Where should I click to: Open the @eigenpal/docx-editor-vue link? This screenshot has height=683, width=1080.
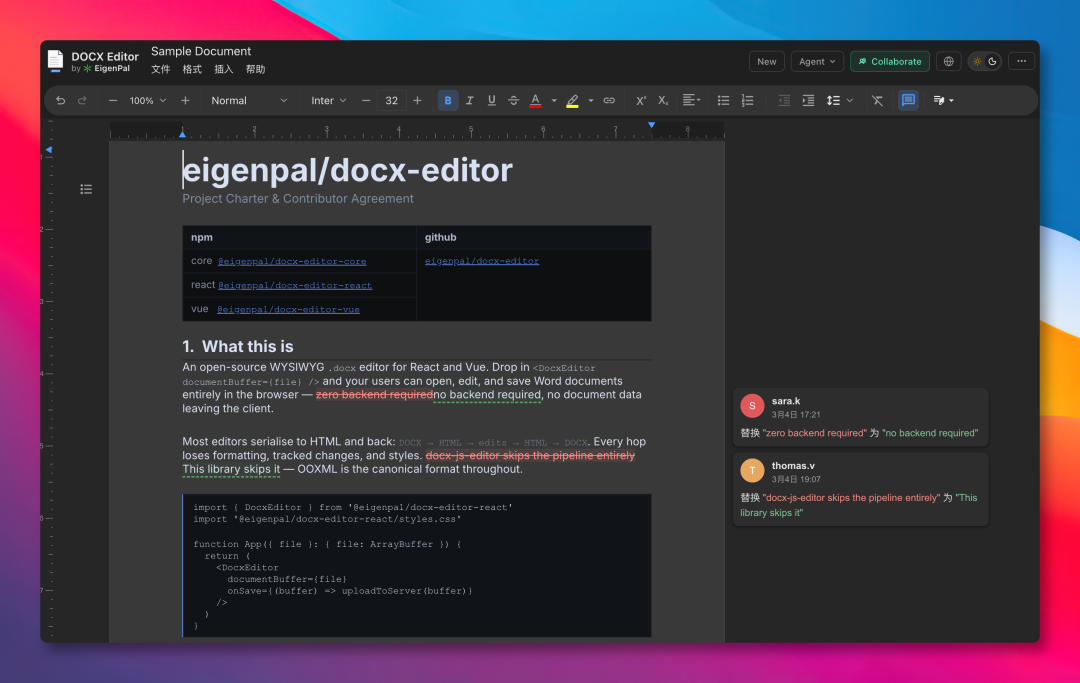(x=288, y=309)
